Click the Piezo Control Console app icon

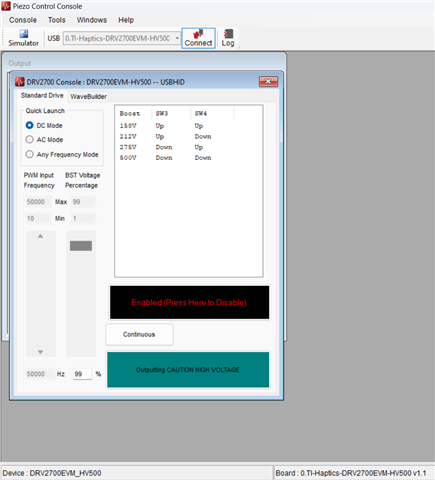[6, 6]
